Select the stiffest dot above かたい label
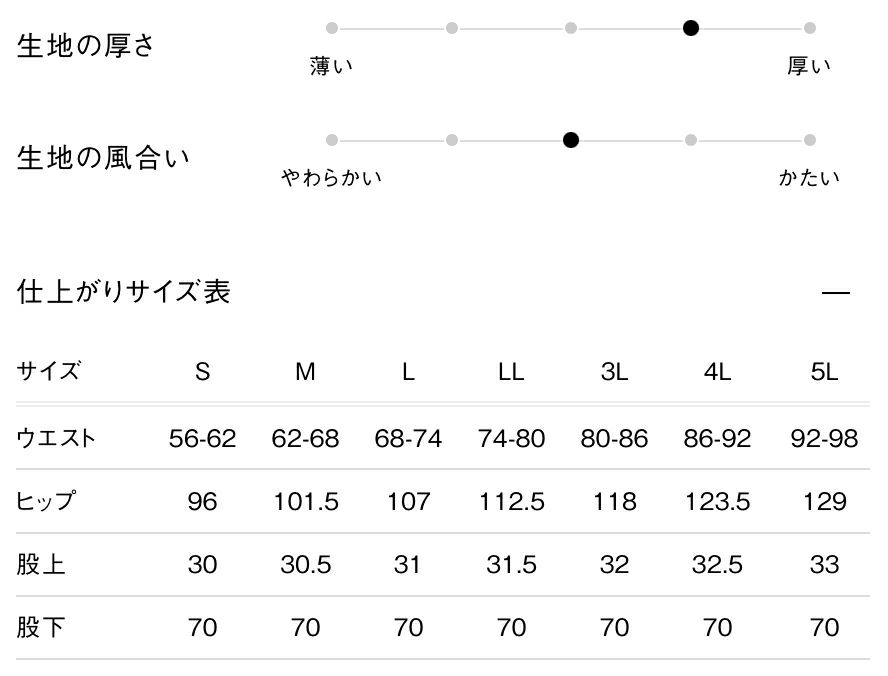The height and width of the screenshot is (676, 888). [809, 140]
